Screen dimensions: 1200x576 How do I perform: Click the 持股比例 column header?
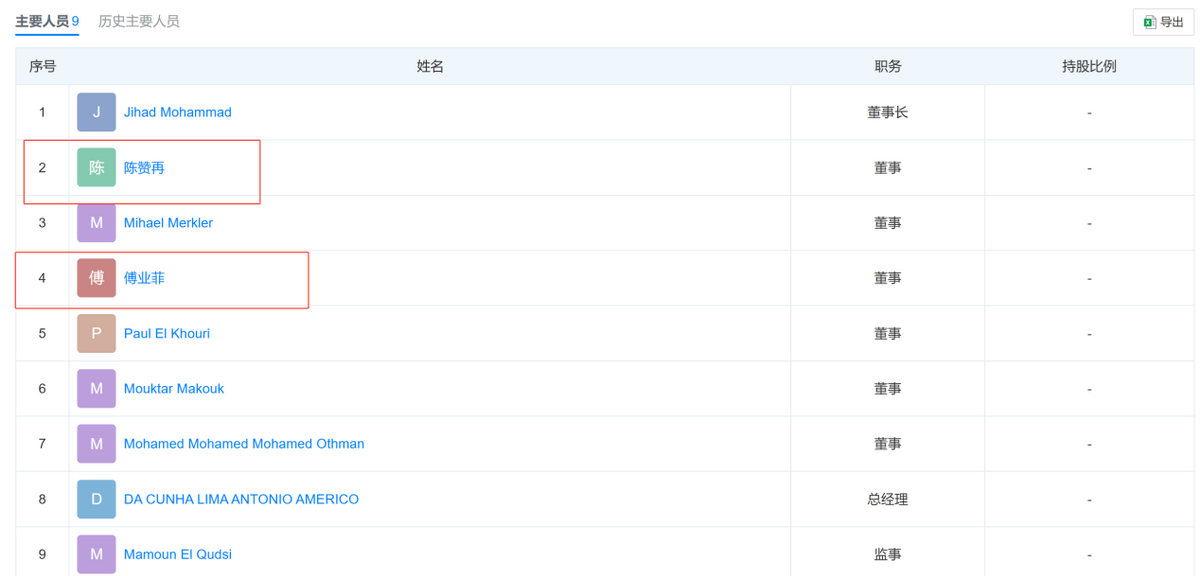click(1089, 66)
